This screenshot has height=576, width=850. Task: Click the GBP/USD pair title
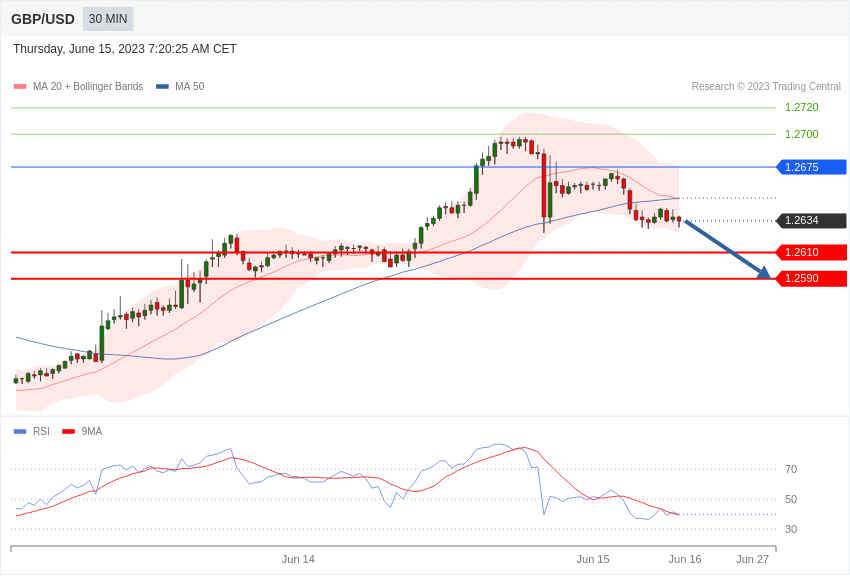[43, 19]
